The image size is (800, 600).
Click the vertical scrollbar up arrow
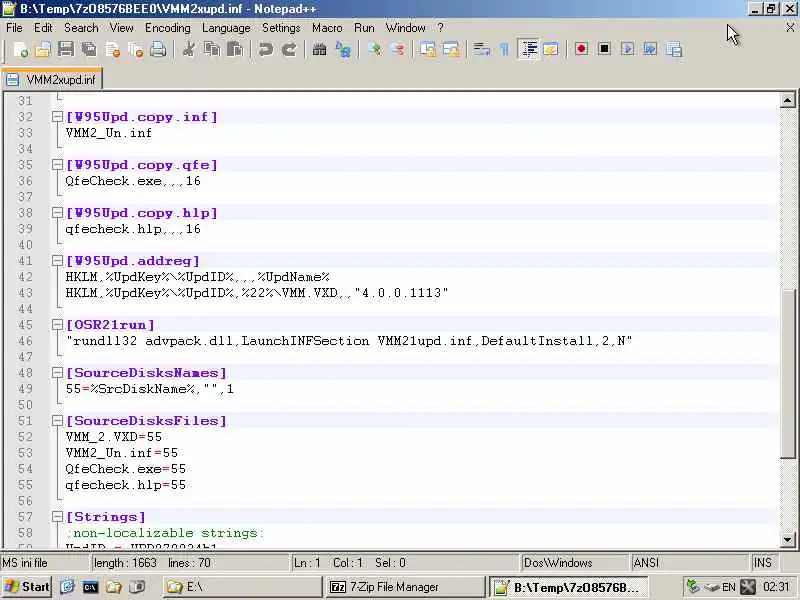tap(787, 100)
